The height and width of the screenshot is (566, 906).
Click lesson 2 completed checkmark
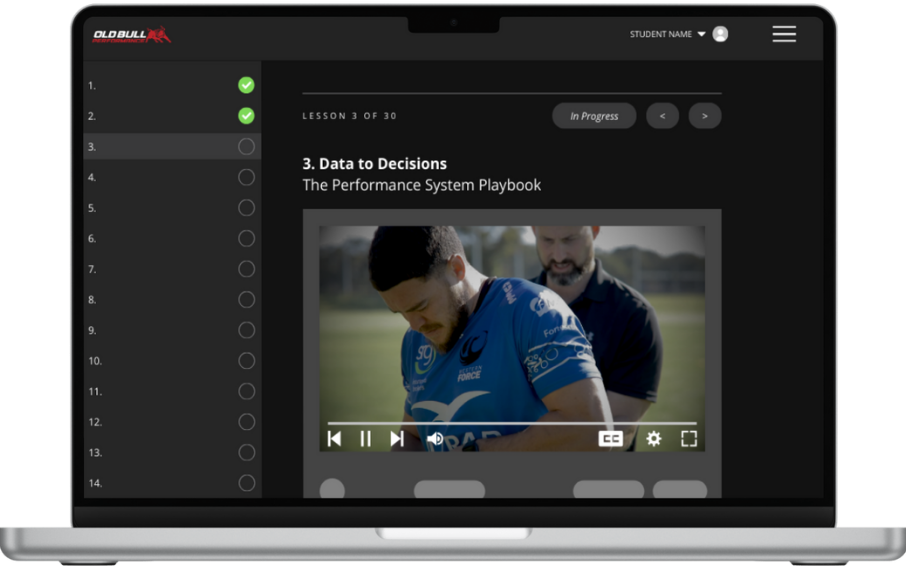point(246,116)
